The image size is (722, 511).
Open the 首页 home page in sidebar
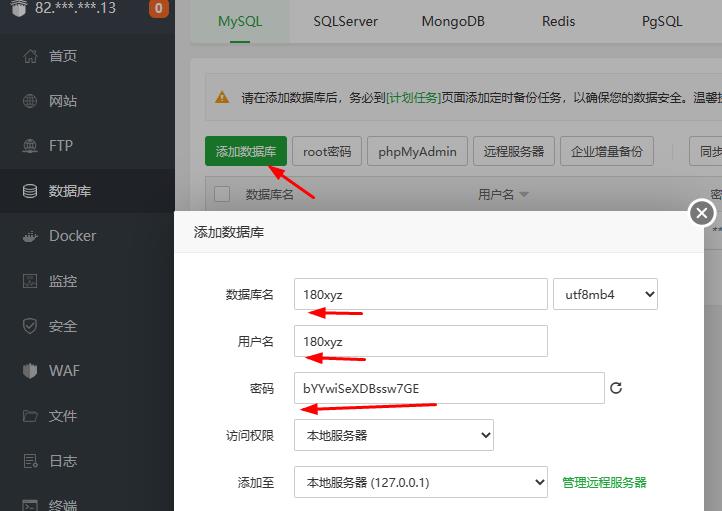click(63, 56)
